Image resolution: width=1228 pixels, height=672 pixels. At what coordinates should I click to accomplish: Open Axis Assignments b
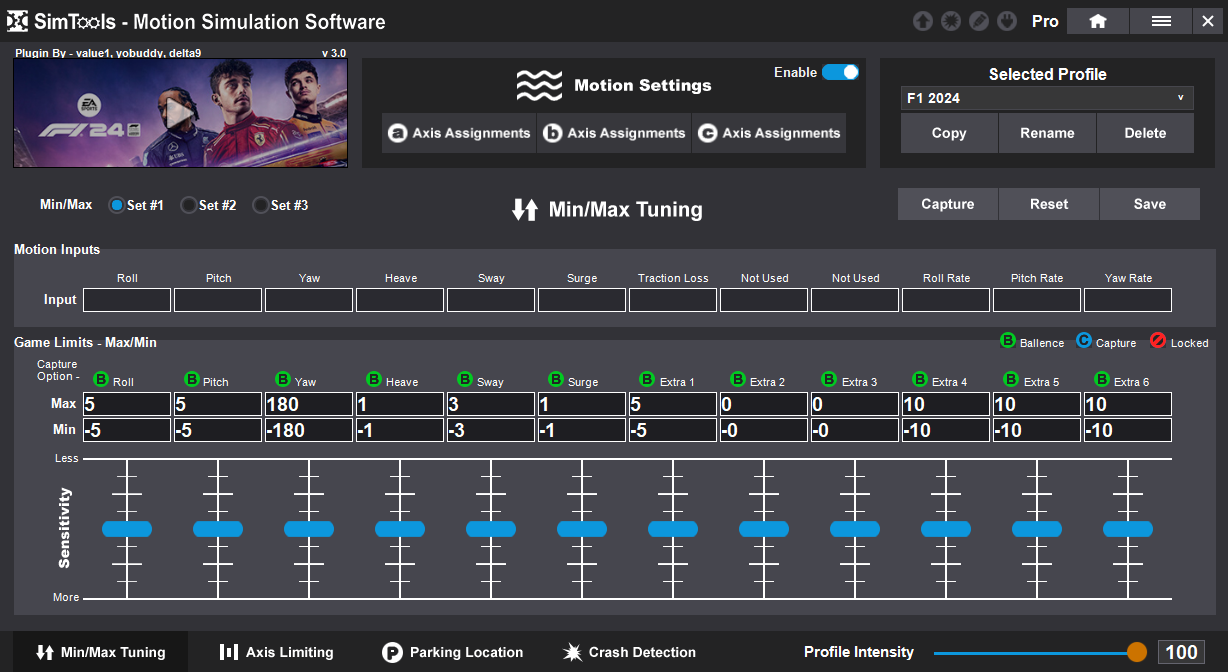614,133
